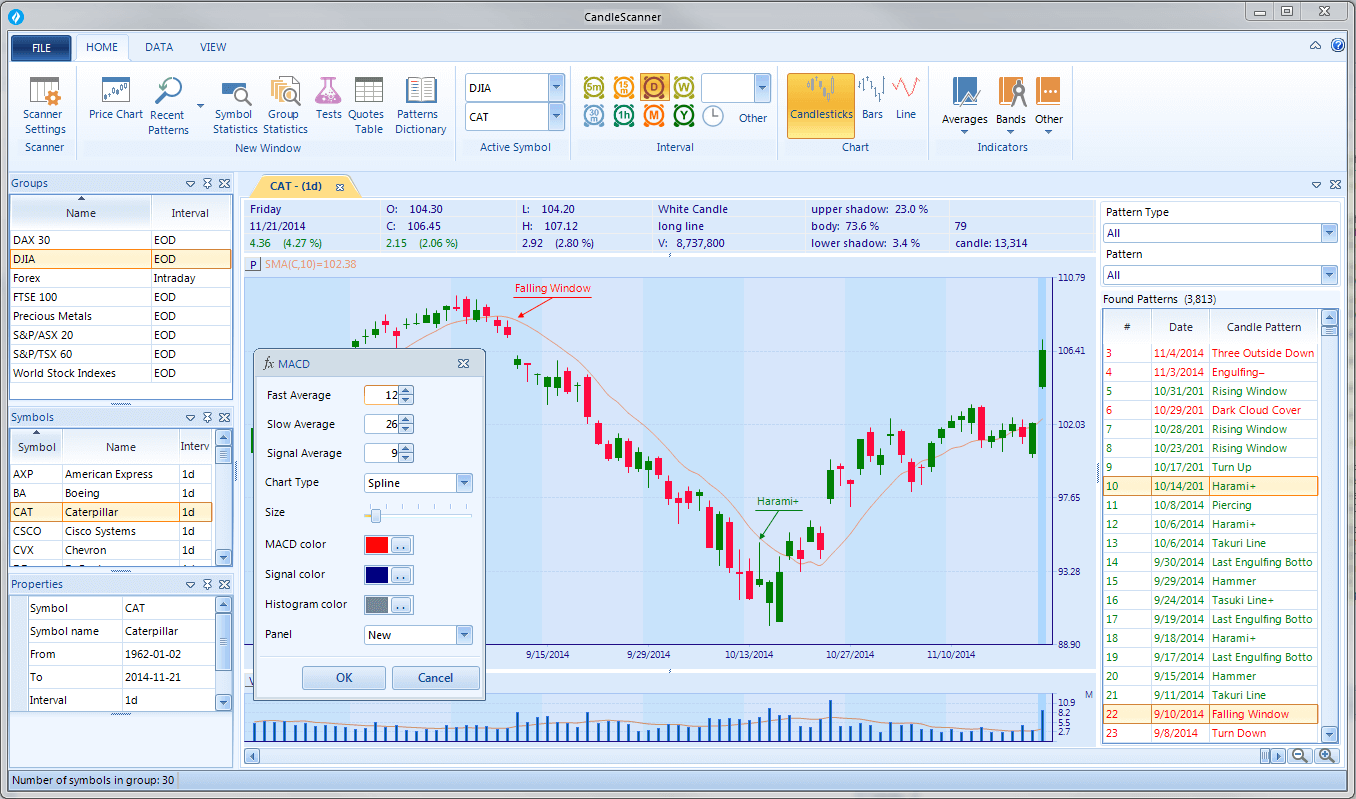Toggle the Candlesticks chart mode
The image size is (1356, 799).
(820, 103)
